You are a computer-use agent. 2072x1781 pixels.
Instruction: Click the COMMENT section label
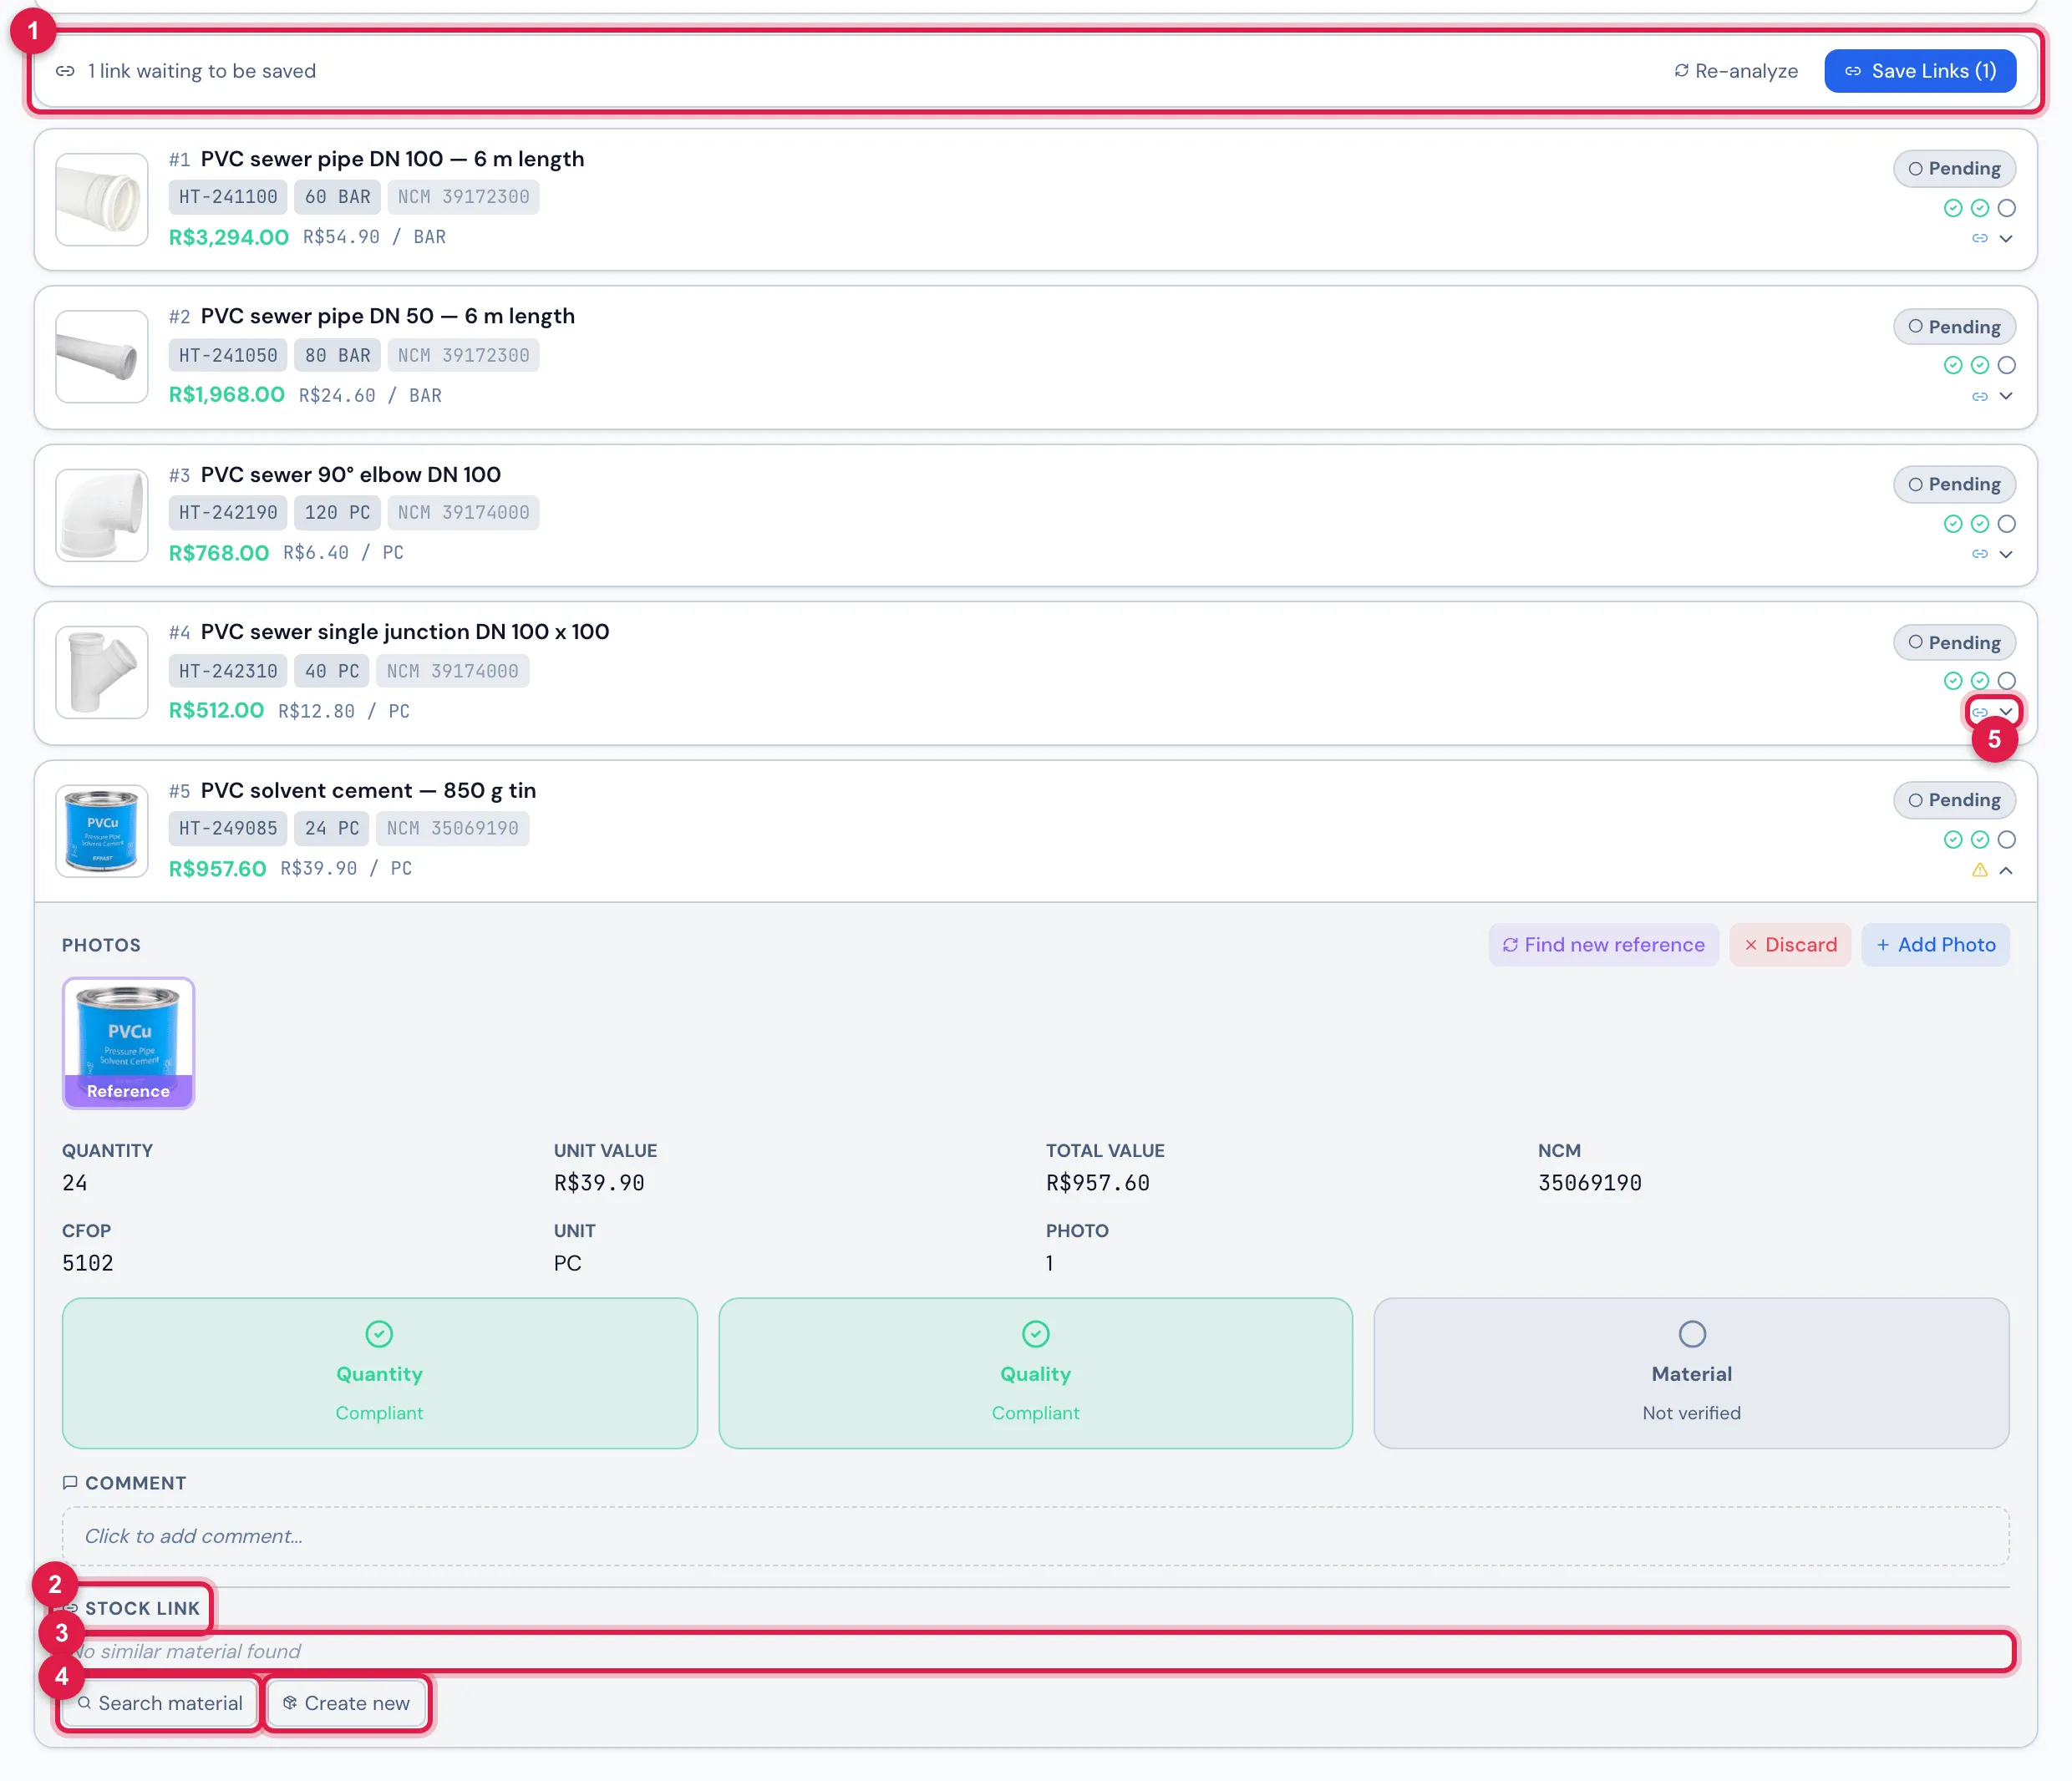coord(124,1483)
